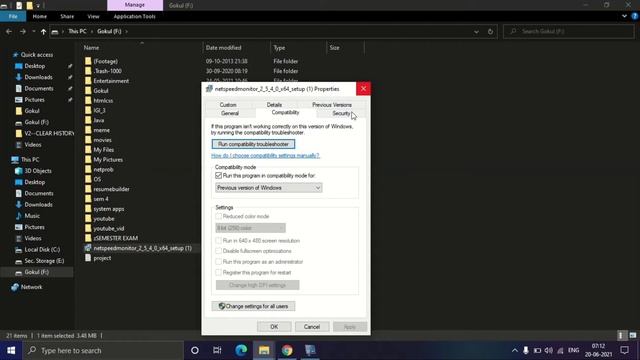Select Network in navigation pane
This screenshot has width=640, height=360.
tap(31, 287)
